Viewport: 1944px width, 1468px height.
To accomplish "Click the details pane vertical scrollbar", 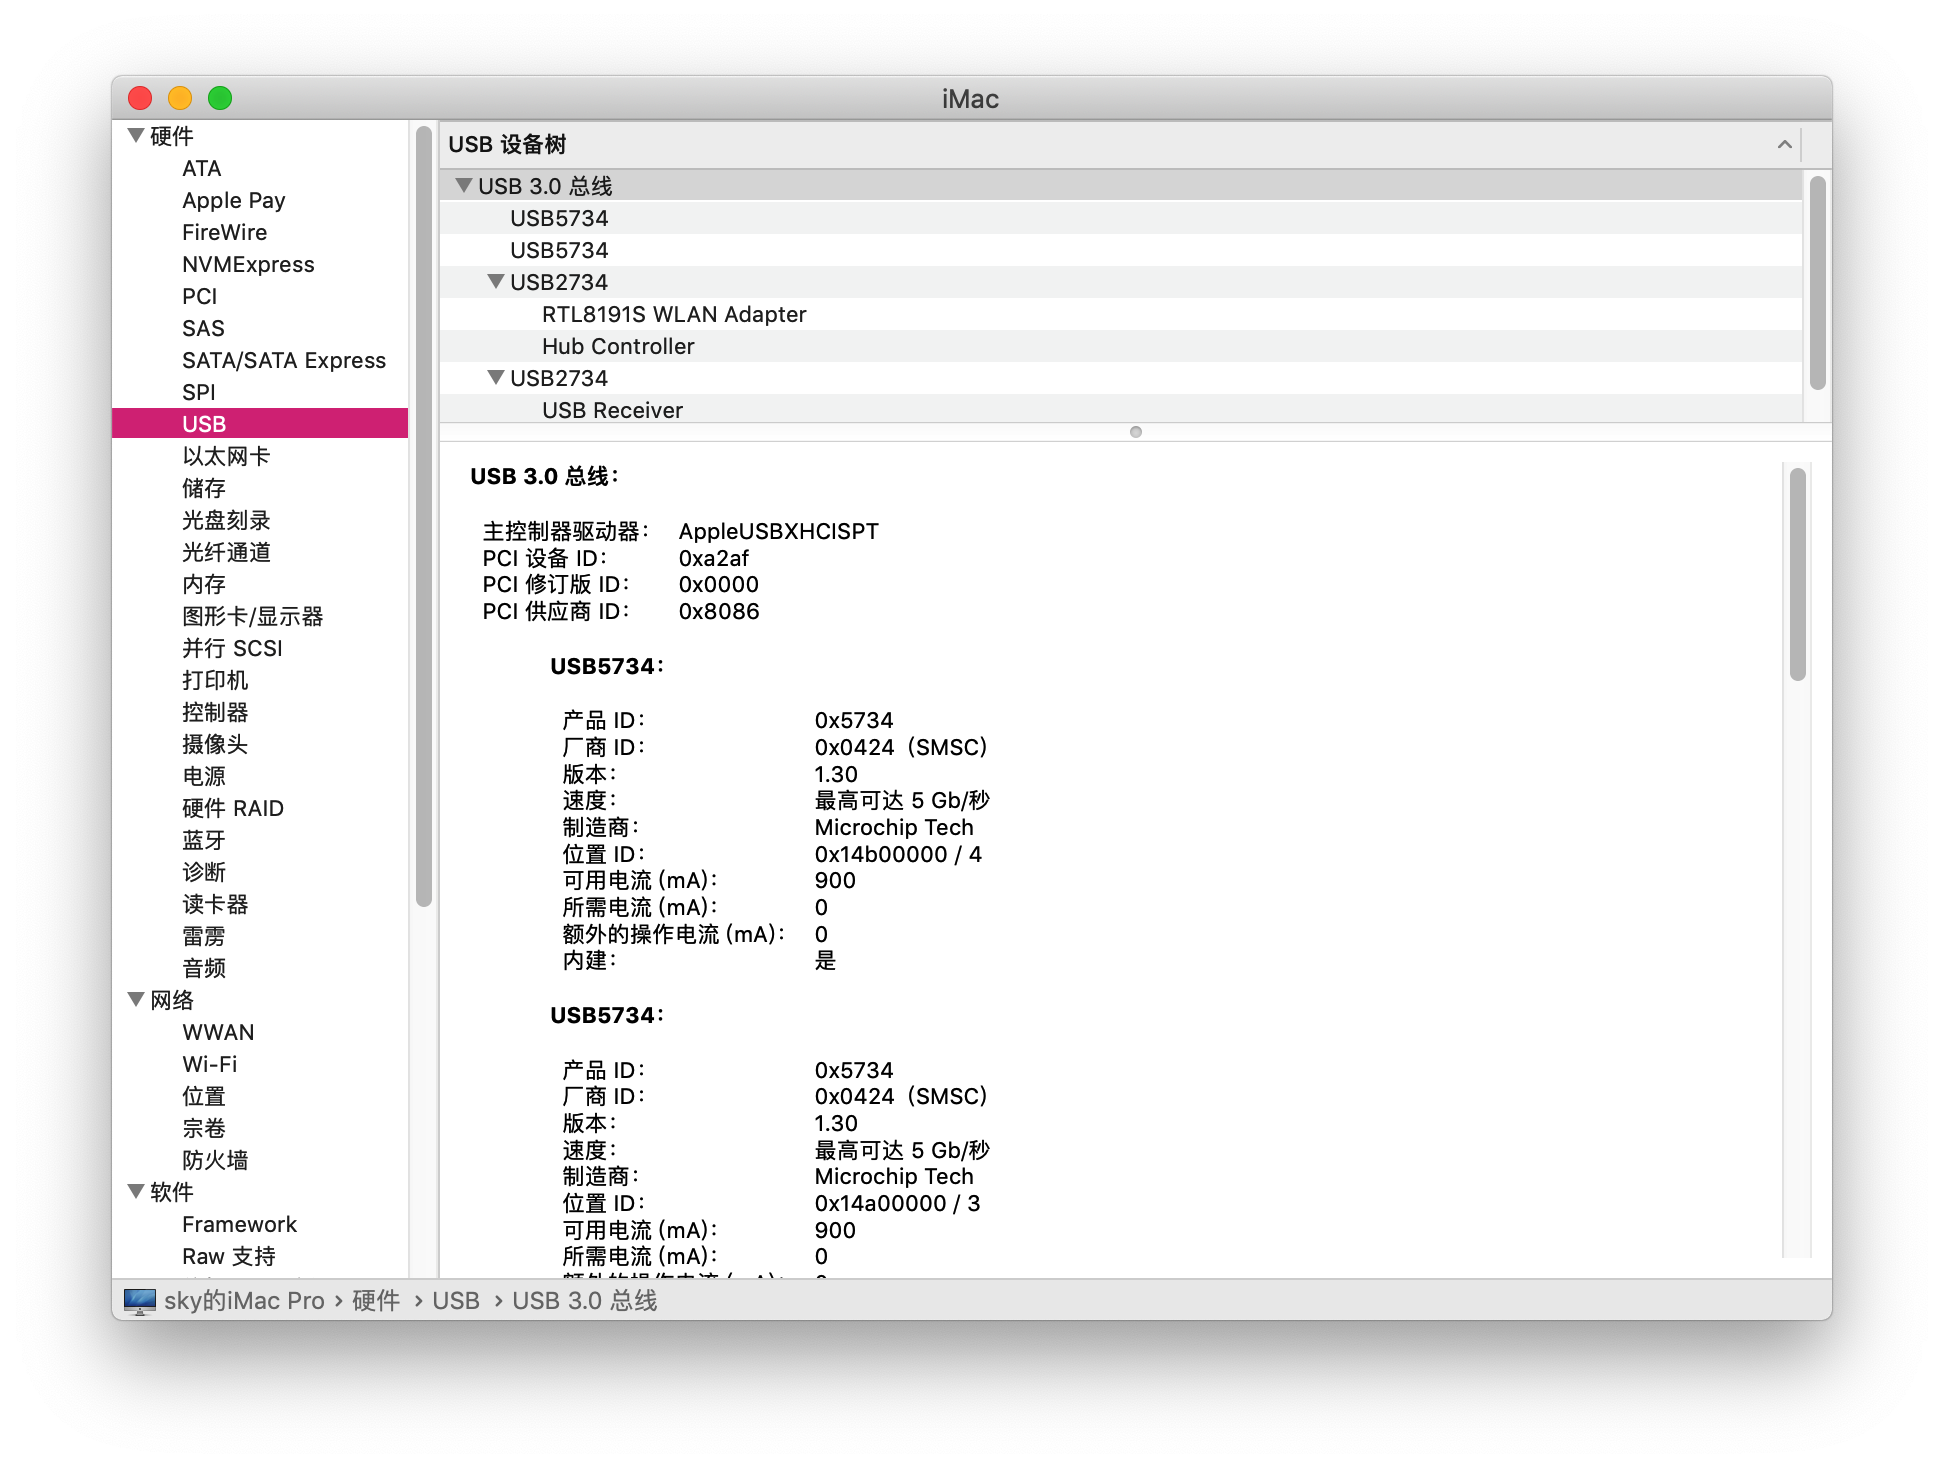I will pos(1797,574).
